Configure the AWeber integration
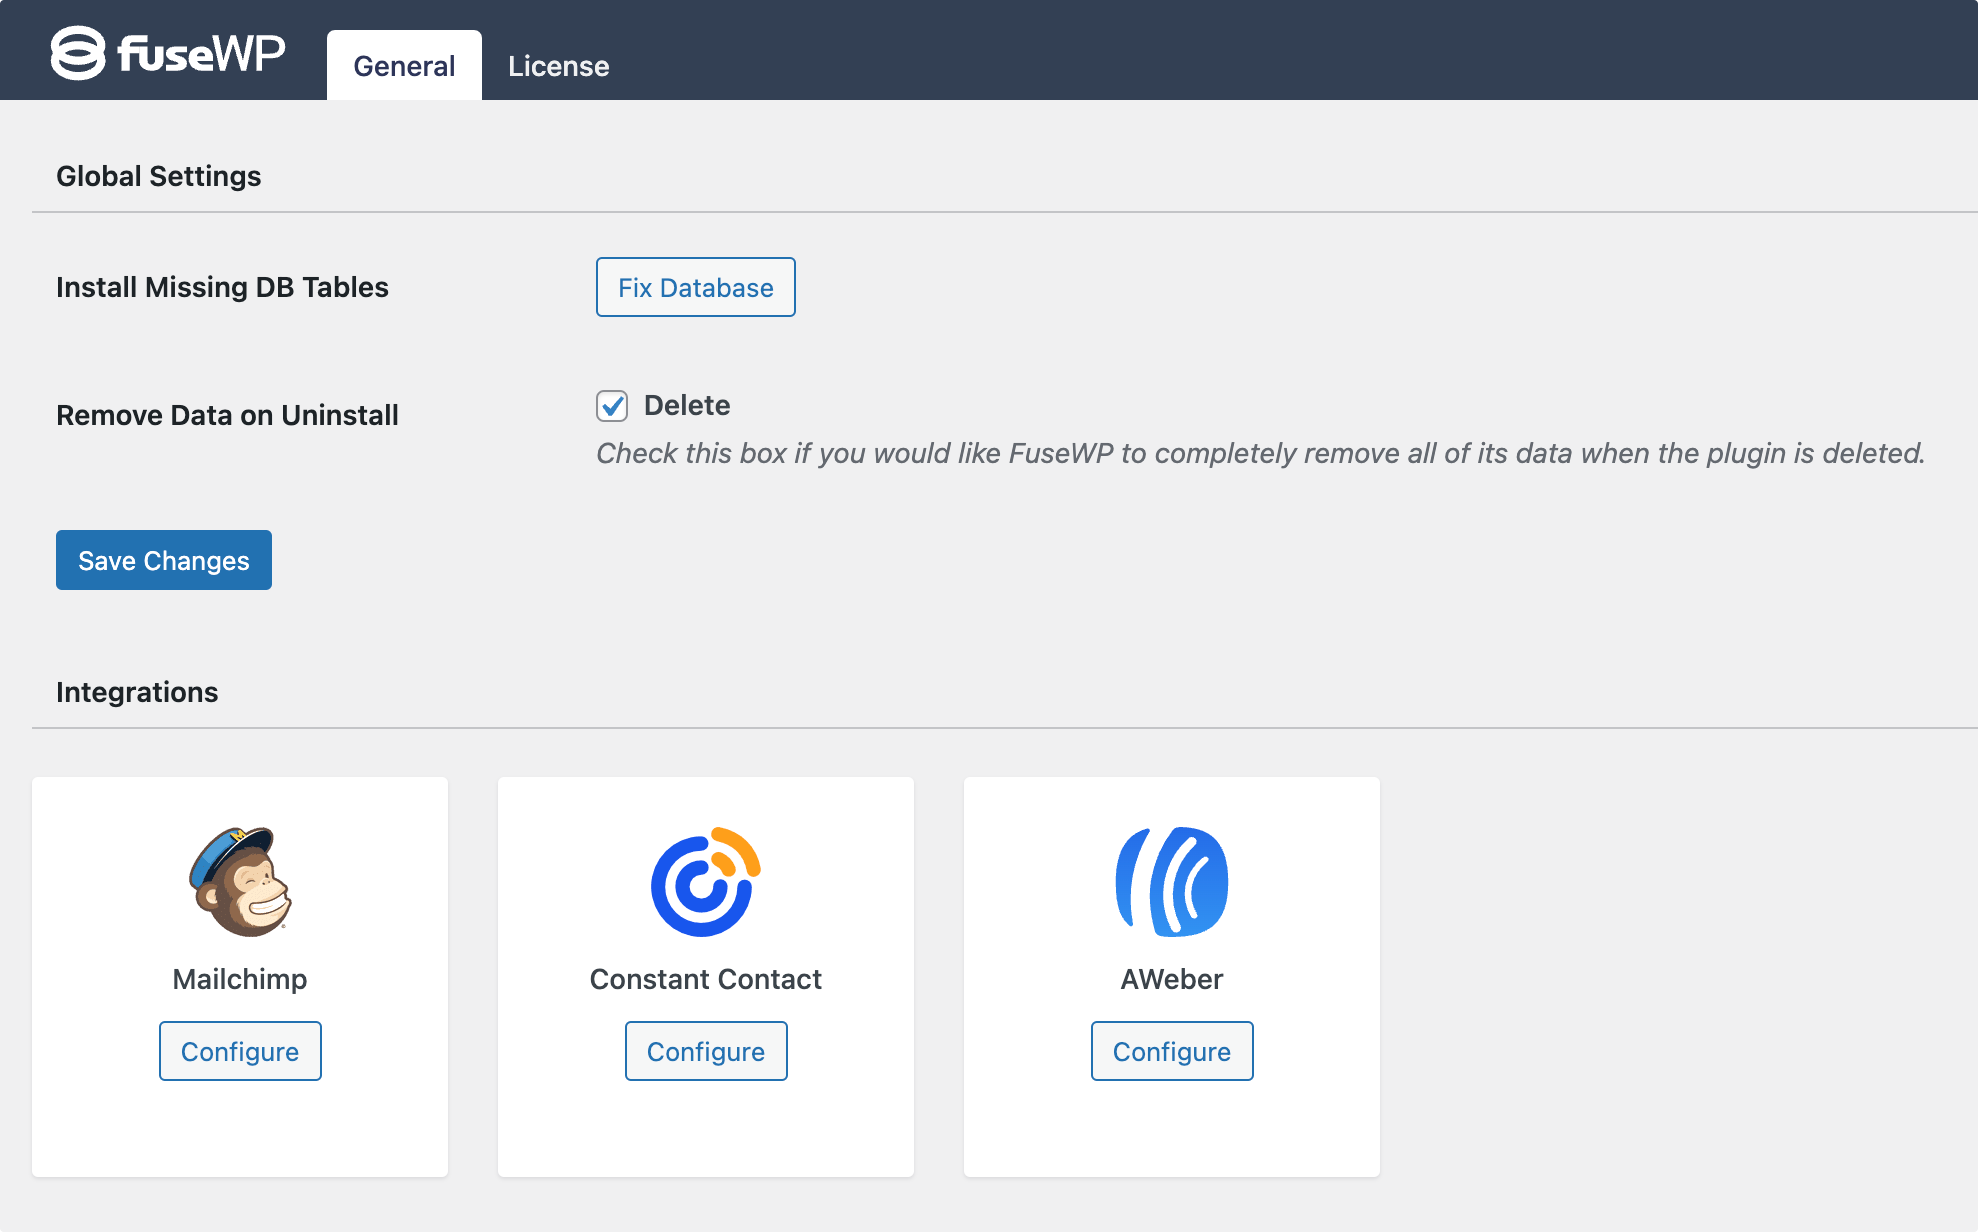This screenshot has height=1232, width=1978. coord(1172,1051)
